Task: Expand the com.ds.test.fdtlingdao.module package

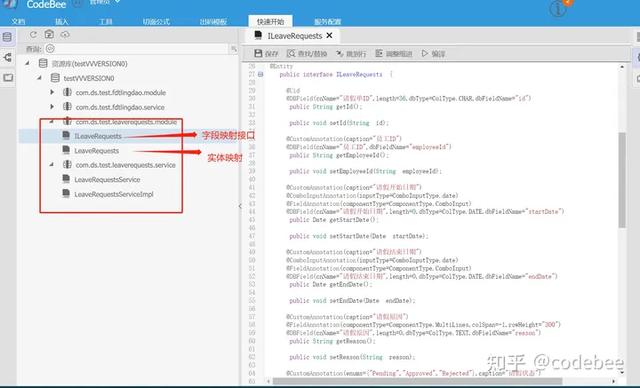Action: (x=52, y=92)
